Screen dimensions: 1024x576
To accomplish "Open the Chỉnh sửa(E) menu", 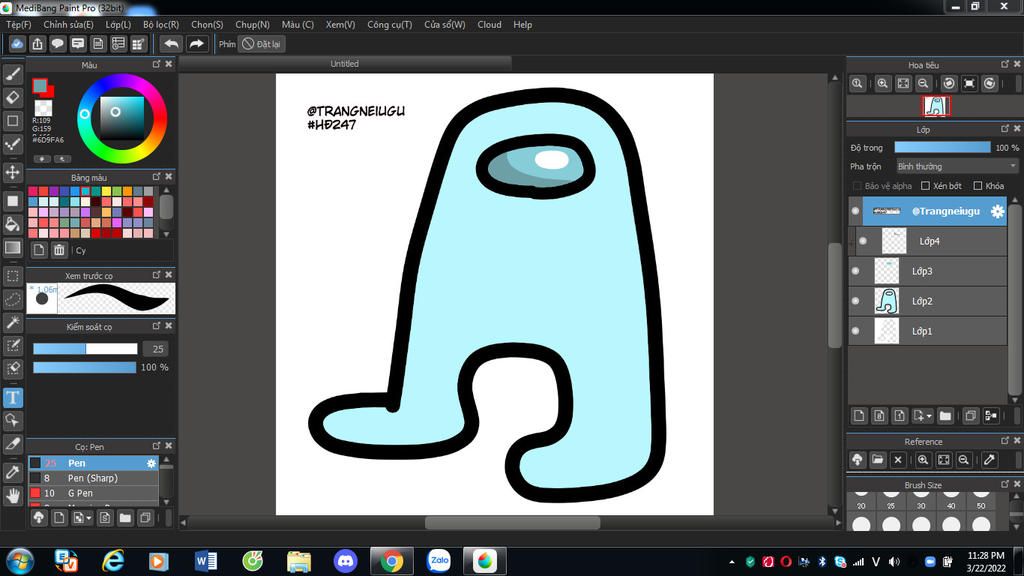I will 69,25.
